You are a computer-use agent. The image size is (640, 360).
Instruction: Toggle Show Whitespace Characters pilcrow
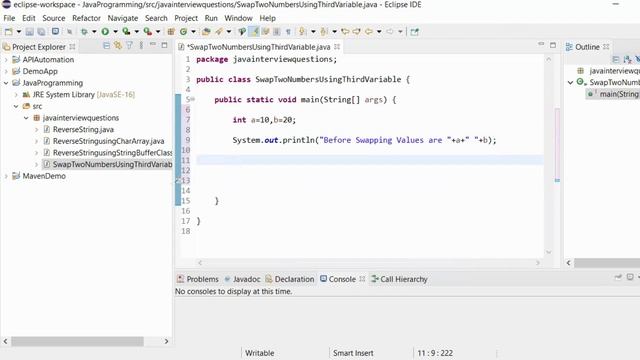[x=288, y=31]
